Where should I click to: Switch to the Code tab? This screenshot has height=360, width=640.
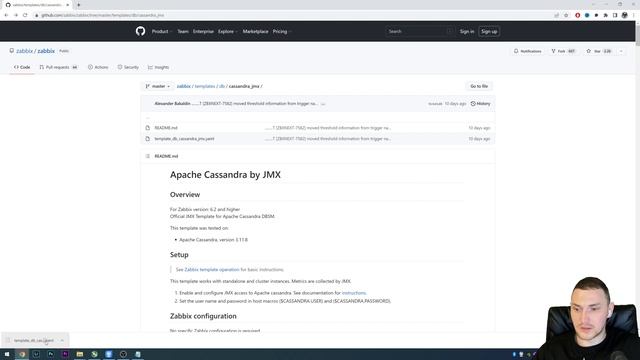click(22, 67)
